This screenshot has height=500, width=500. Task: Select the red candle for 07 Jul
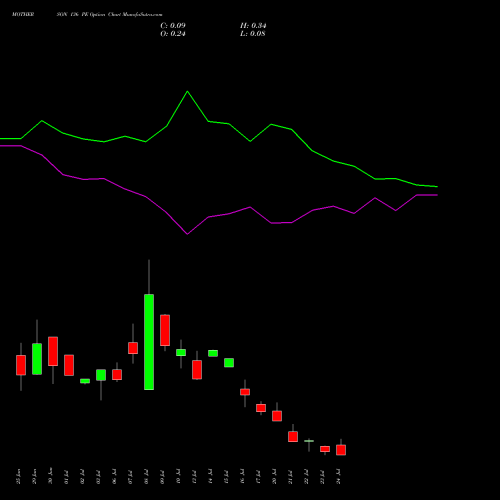133,348
